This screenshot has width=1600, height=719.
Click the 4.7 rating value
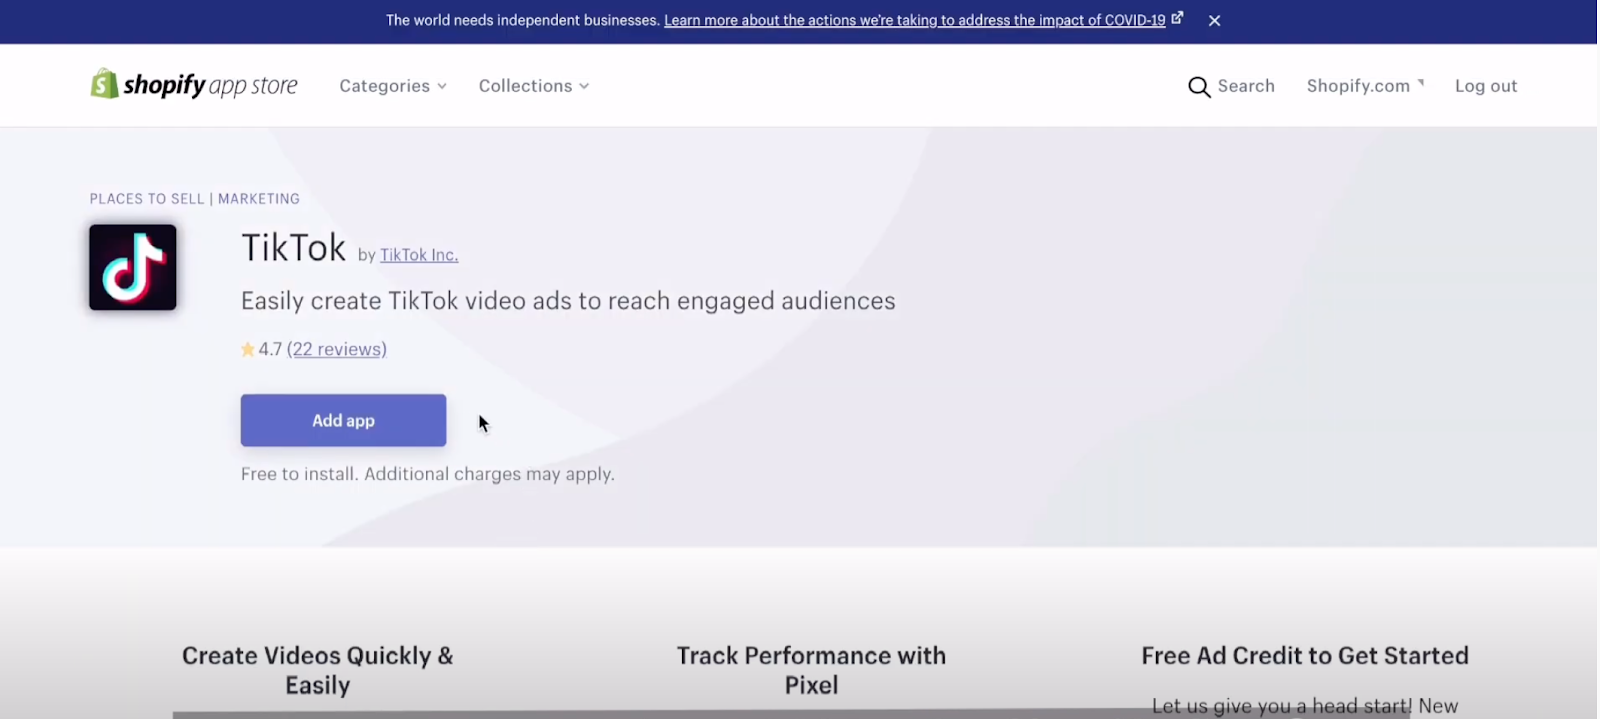270,349
